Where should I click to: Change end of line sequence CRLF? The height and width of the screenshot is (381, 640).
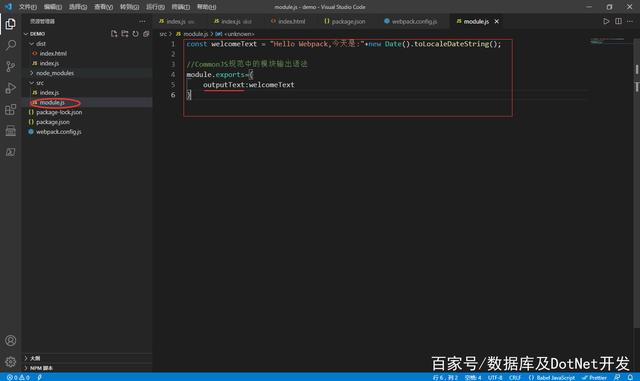click(x=515, y=377)
